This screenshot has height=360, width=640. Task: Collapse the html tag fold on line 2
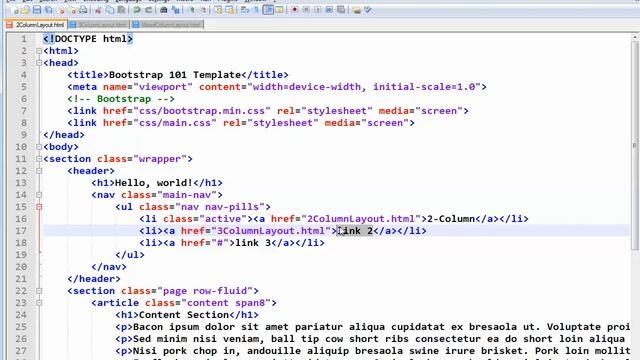(x=39, y=51)
